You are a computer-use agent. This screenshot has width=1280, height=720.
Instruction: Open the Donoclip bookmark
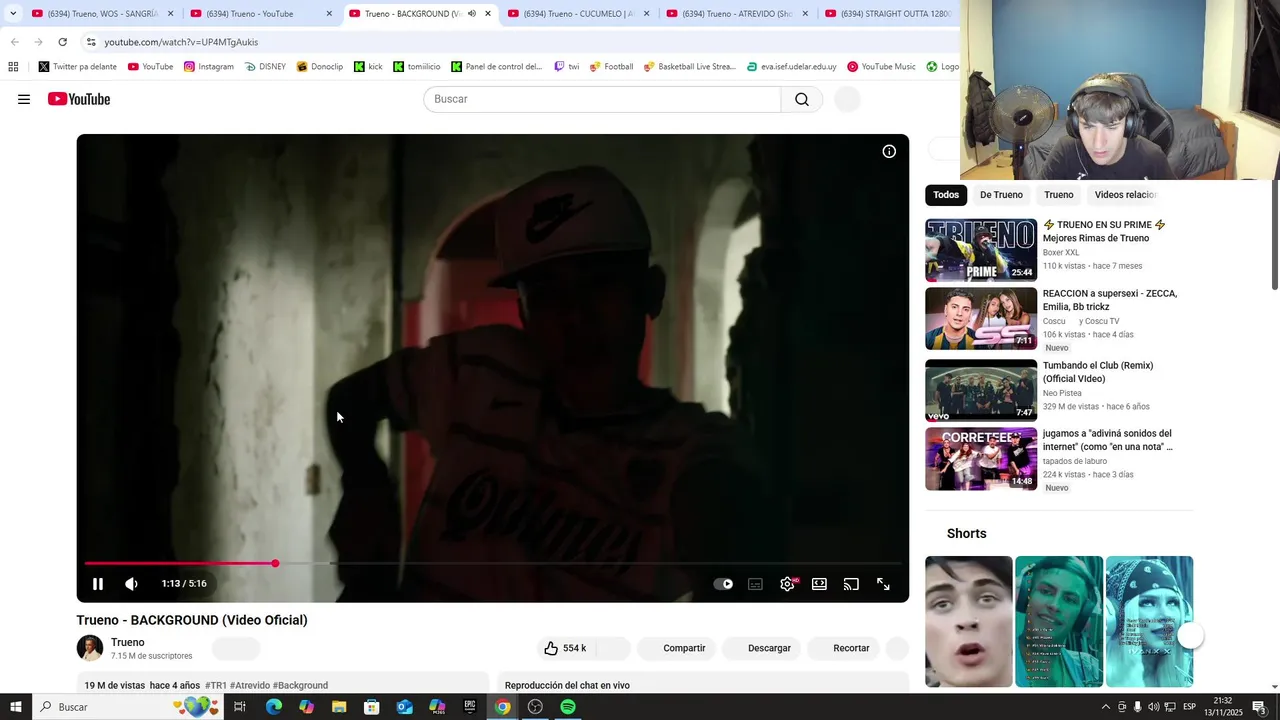tap(319, 67)
